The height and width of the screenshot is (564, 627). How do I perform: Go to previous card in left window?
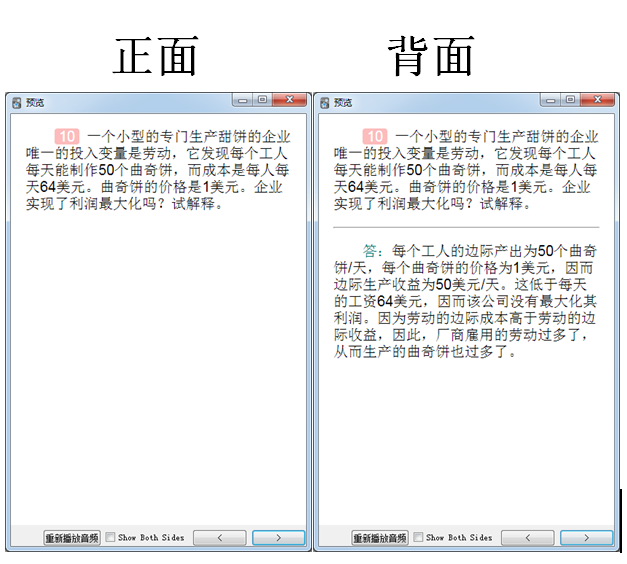point(220,538)
